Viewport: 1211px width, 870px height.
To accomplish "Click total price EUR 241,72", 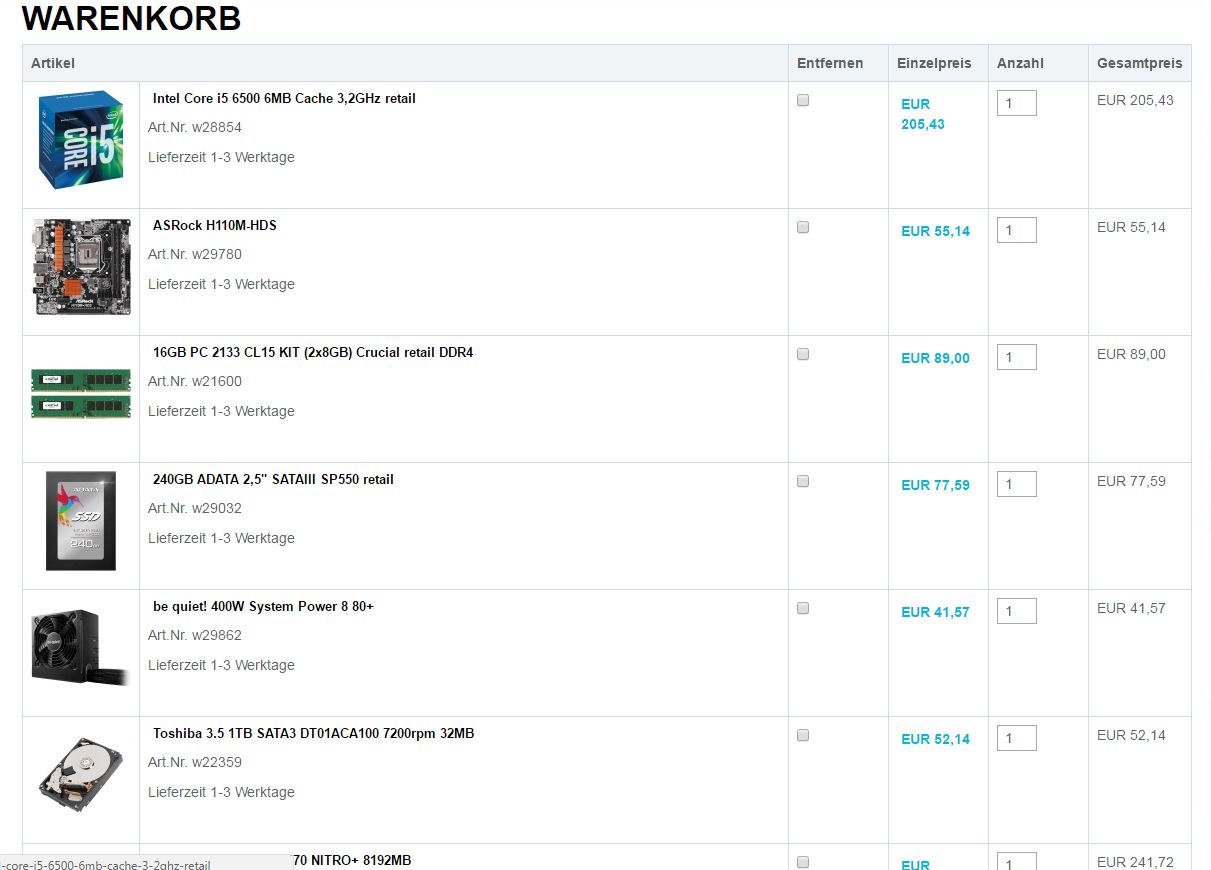I will click(x=1135, y=862).
